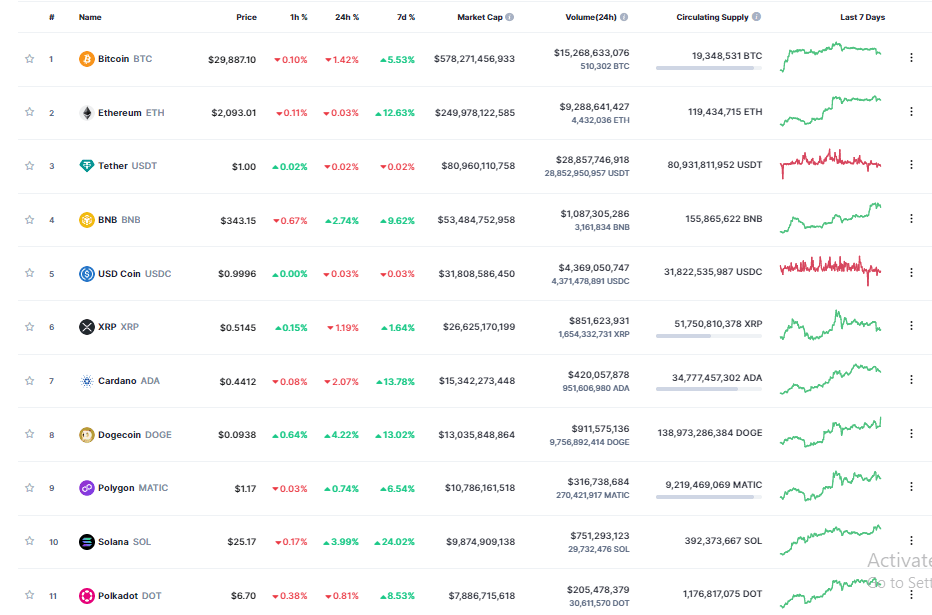The width and height of the screenshot is (932, 615).
Task: Click the Tether logo icon
Action: [87, 166]
